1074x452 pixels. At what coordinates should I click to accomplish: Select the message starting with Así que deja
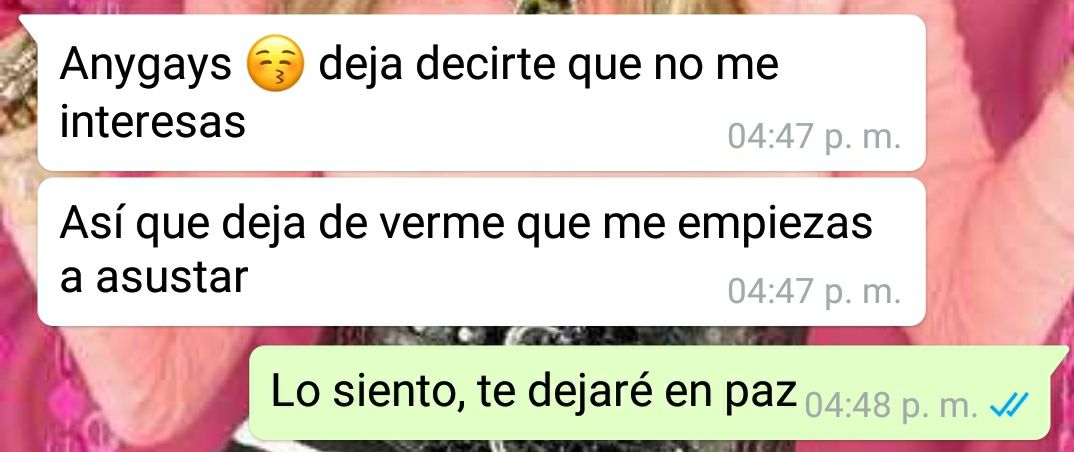coord(482,252)
